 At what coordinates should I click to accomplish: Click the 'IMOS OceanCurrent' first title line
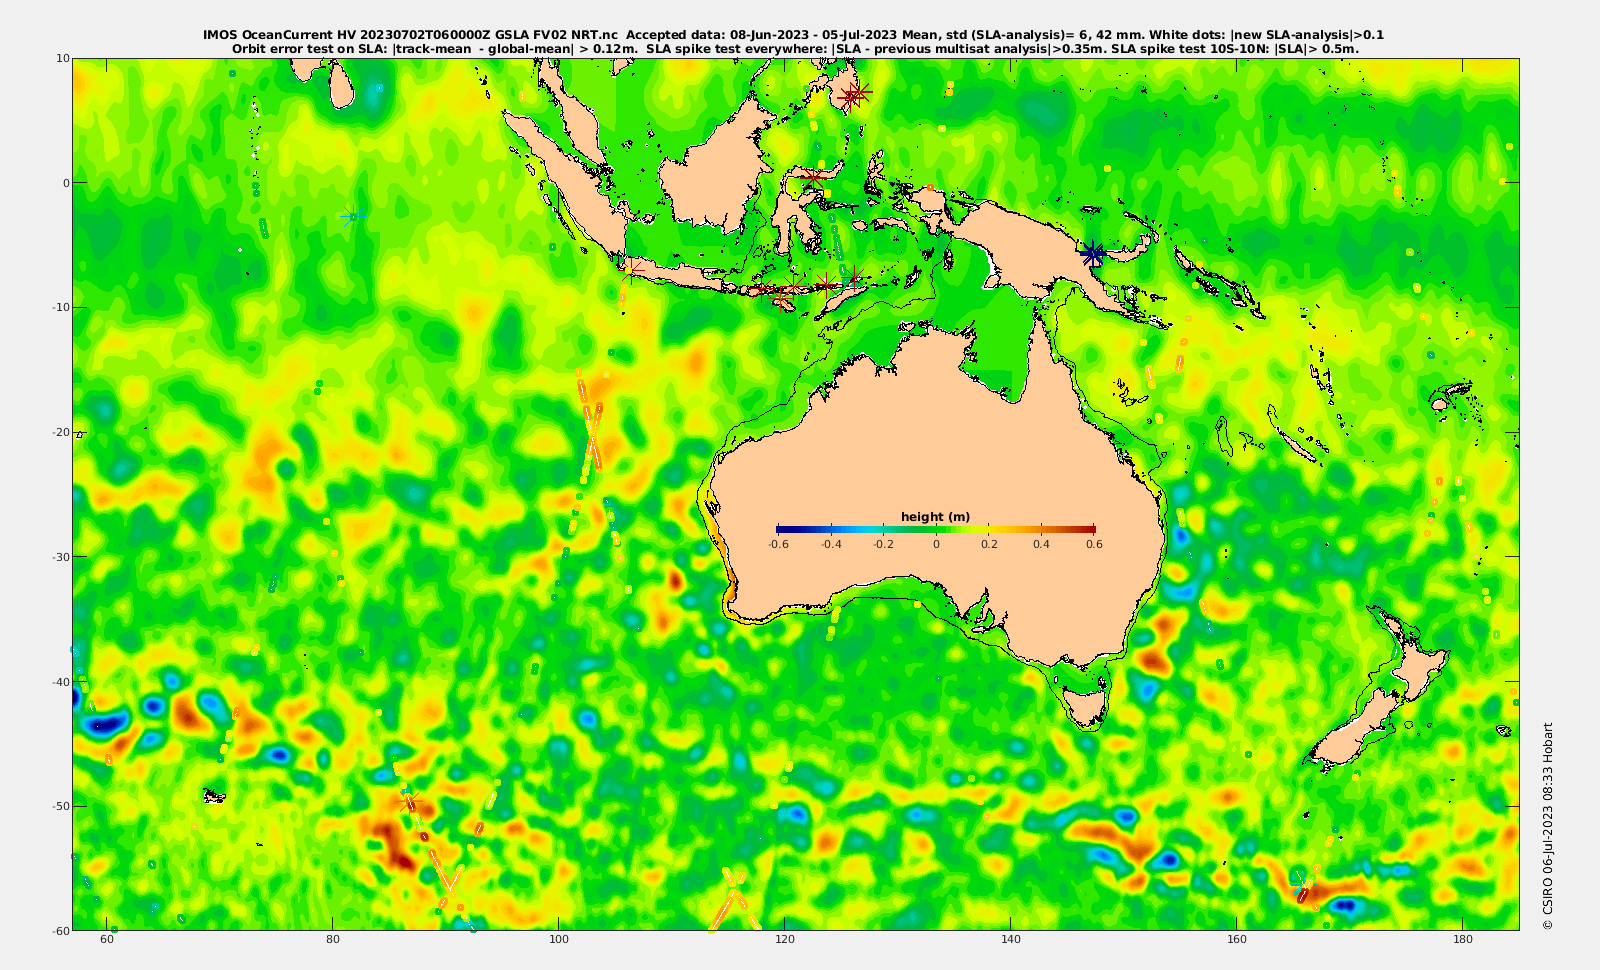click(x=794, y=35)
